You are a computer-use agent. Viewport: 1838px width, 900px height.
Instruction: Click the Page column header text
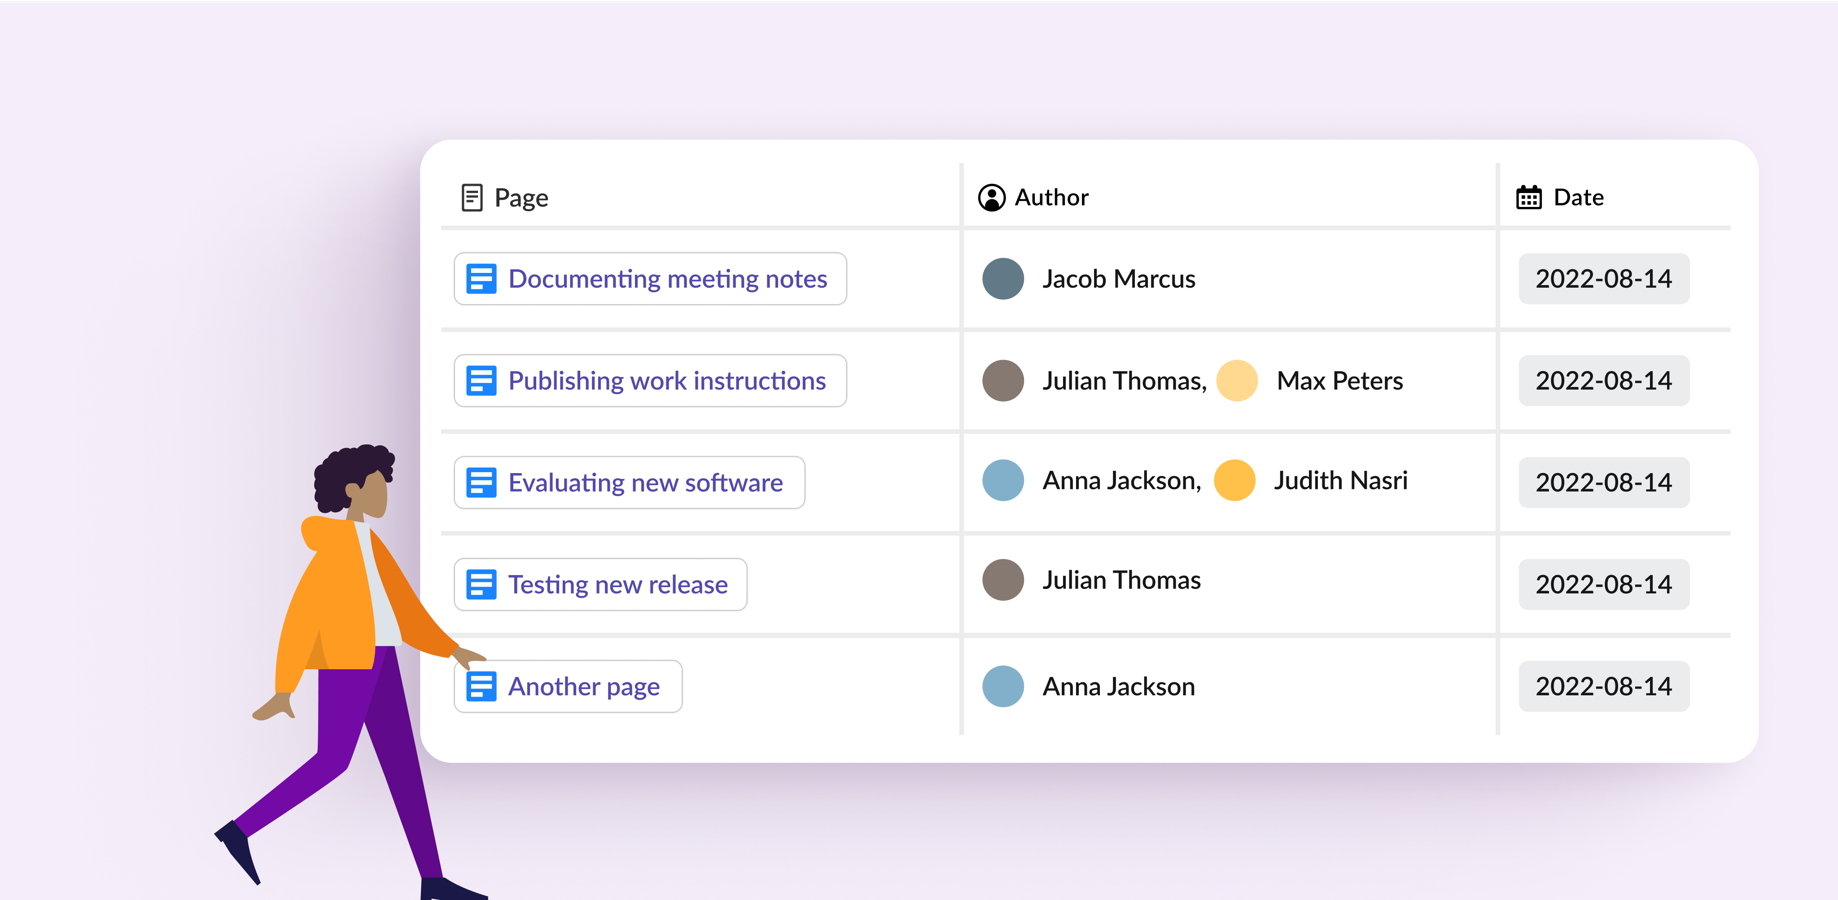521,198
